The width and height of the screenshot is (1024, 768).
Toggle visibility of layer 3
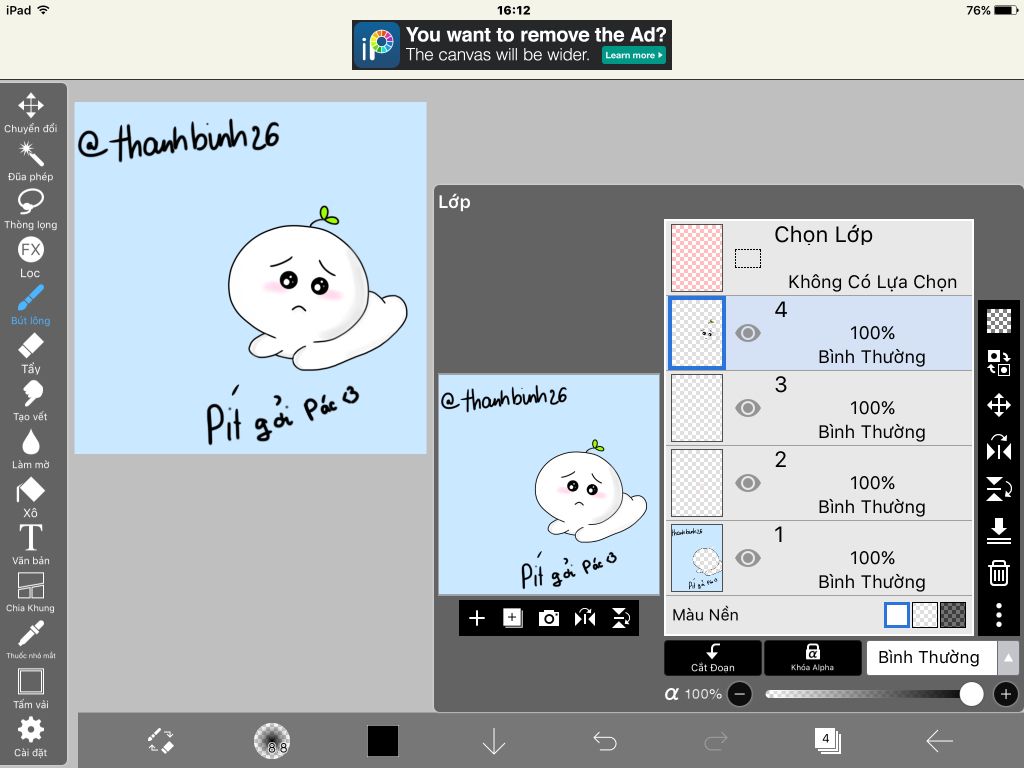pyautogui.click(x=748, y=408)
